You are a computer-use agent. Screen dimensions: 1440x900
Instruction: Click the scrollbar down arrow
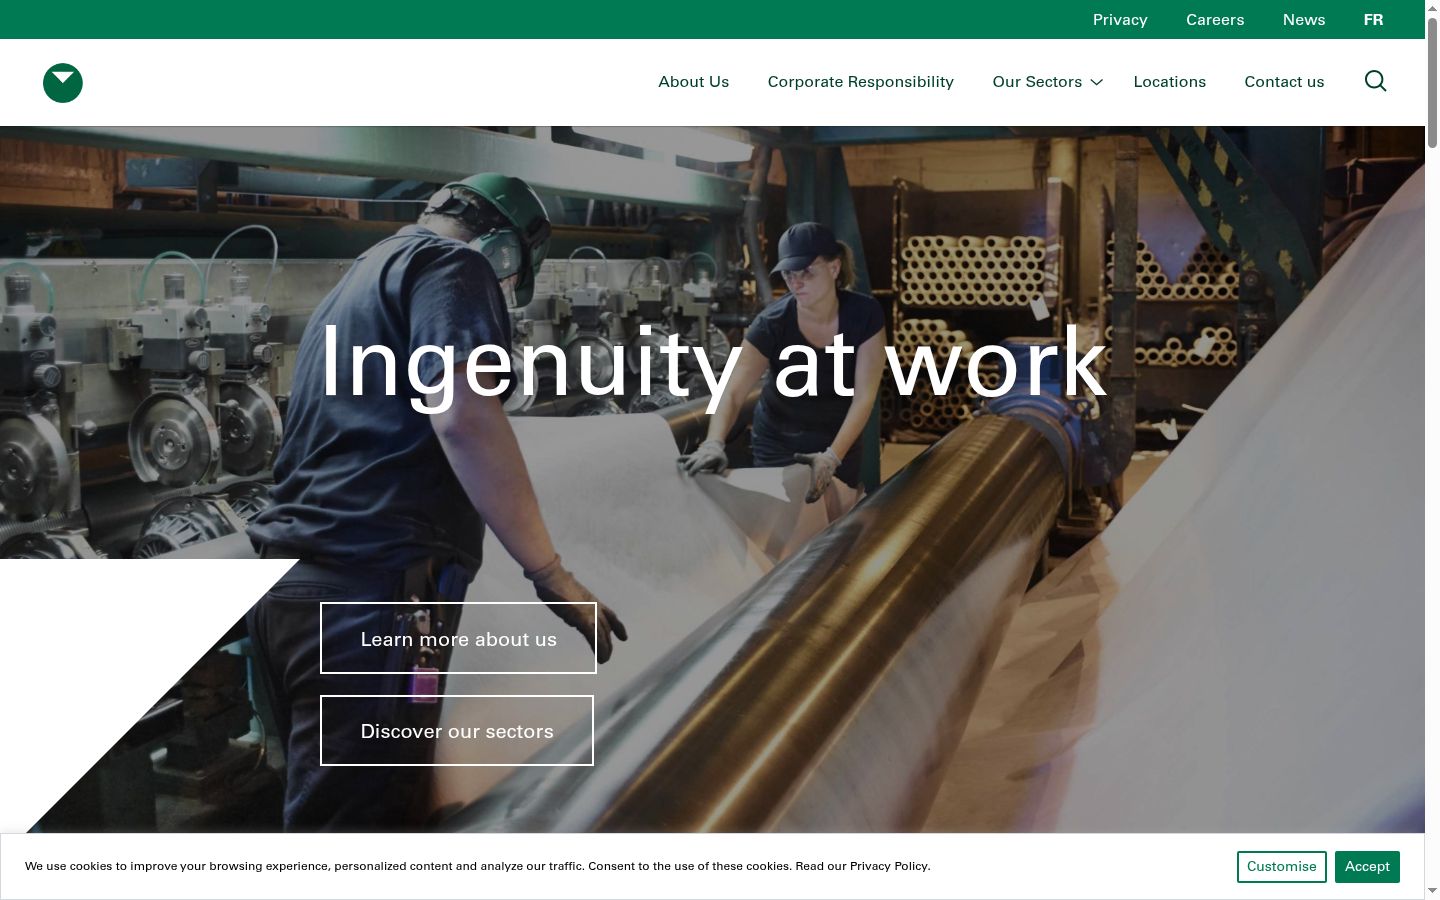[1432, 891]
